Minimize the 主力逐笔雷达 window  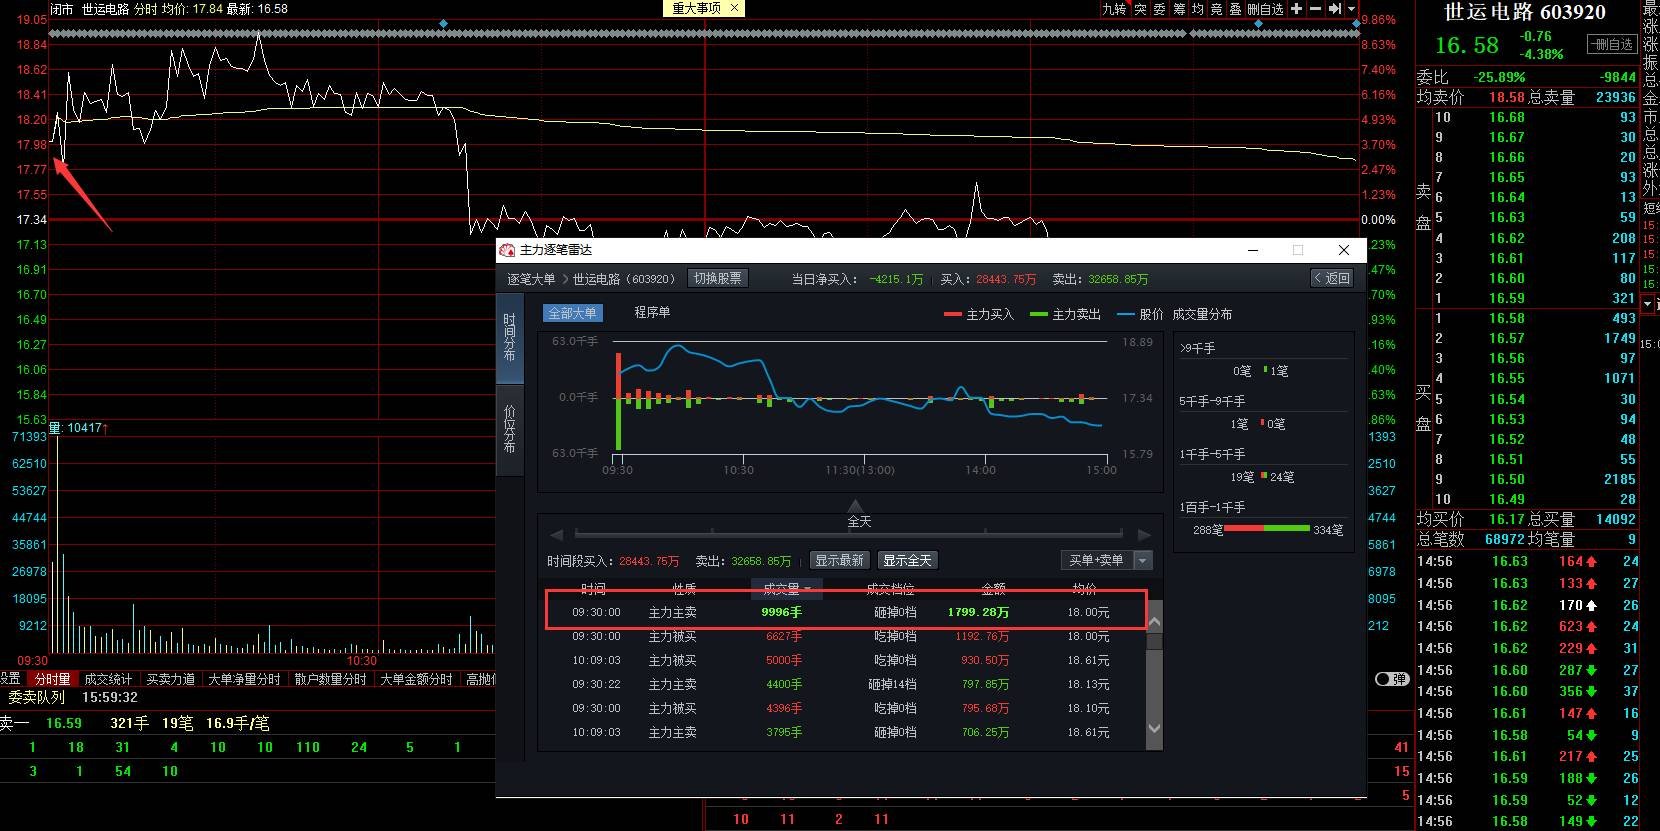[1253, 250]
